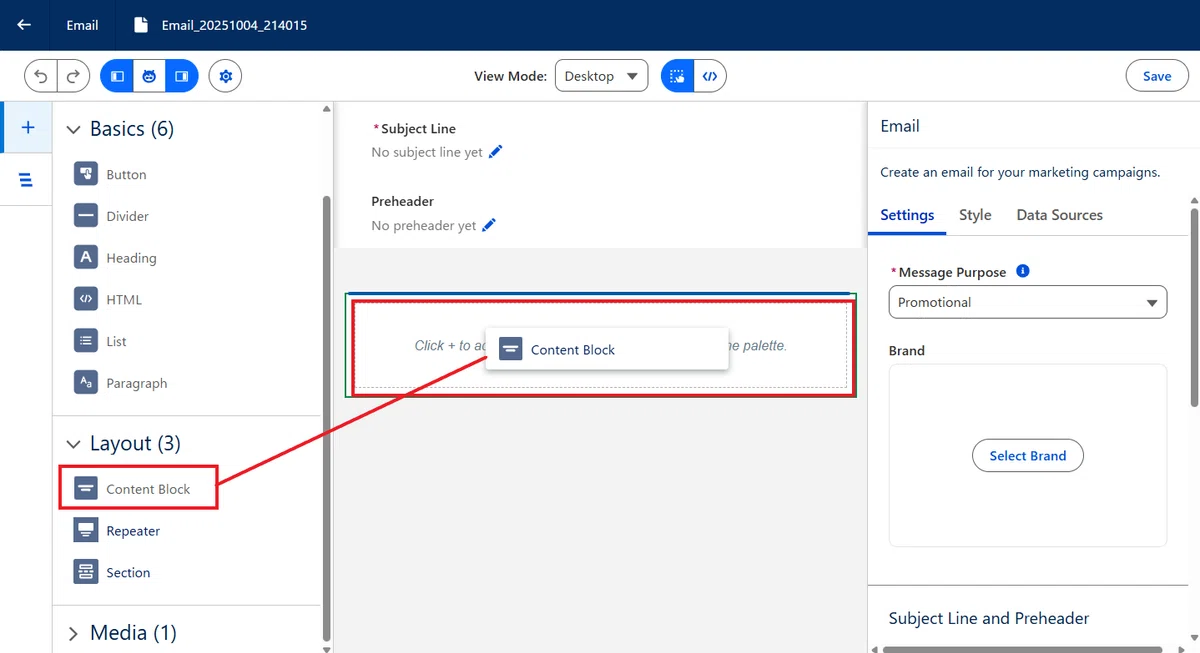The width and height of the screenshot is (1200, 653).
Task: Open the View Mode Desktop dropdown
Action: (x=601, y=76)
